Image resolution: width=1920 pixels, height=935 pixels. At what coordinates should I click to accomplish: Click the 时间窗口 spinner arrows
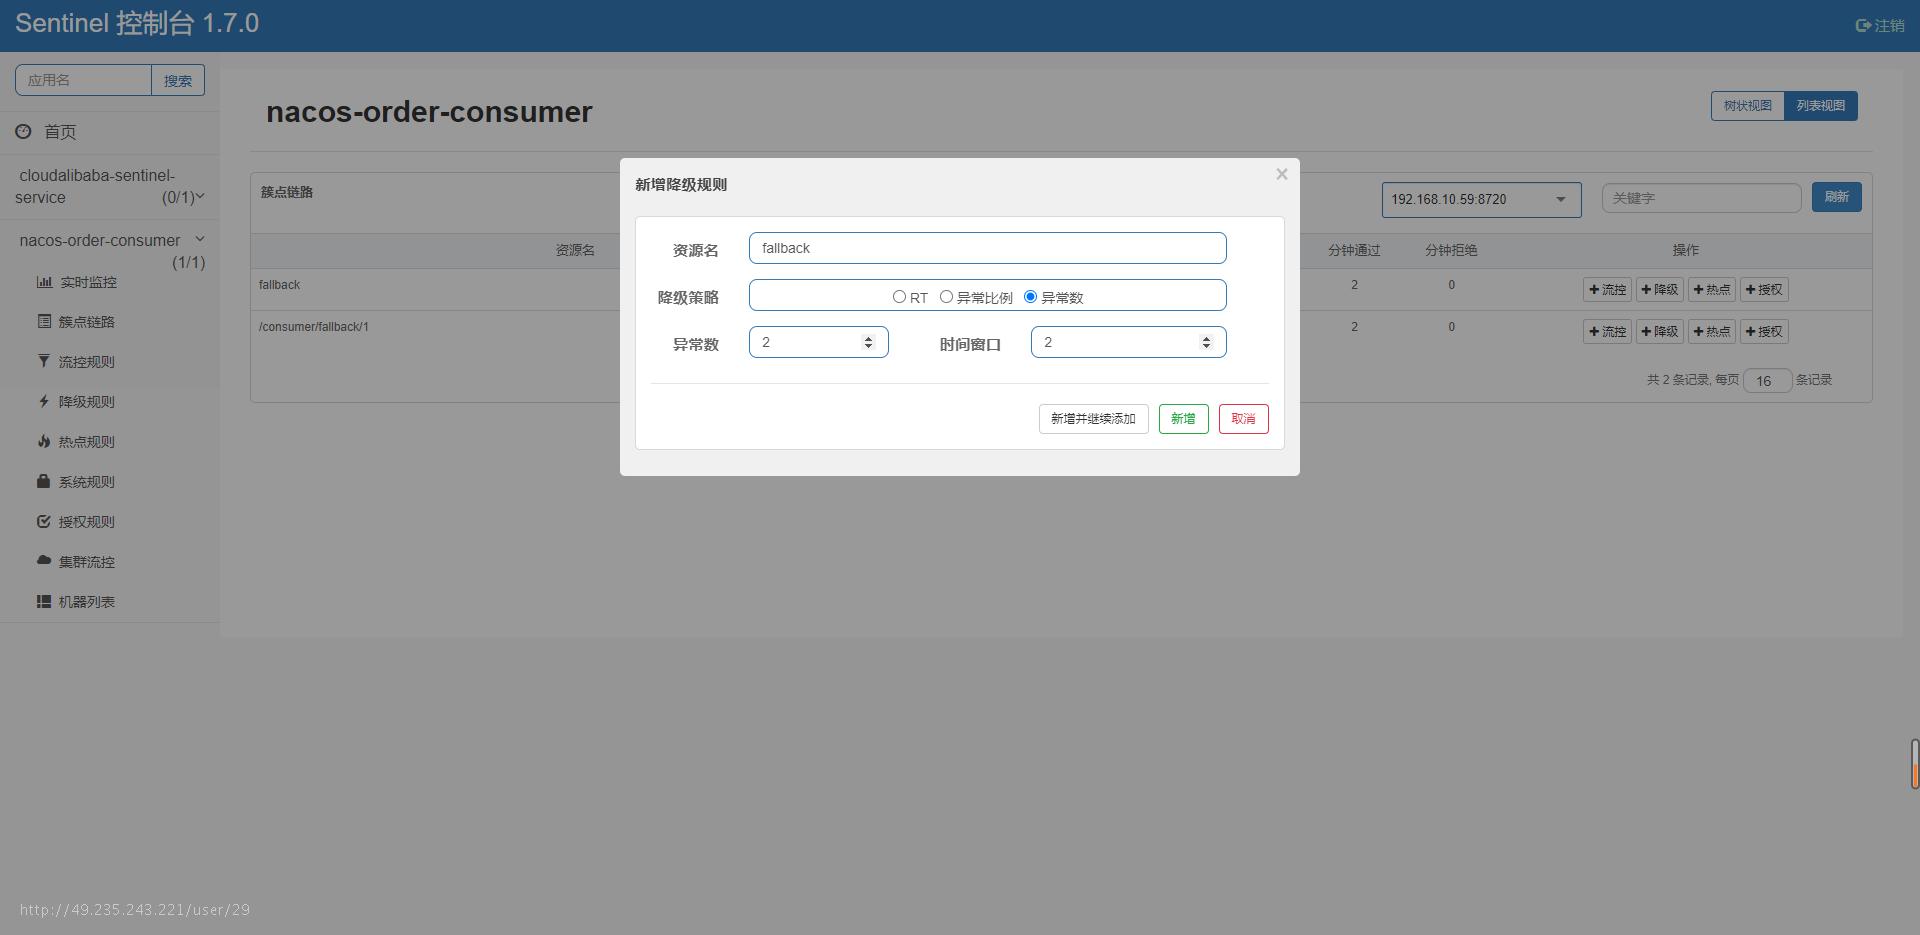coord(1206,342)
